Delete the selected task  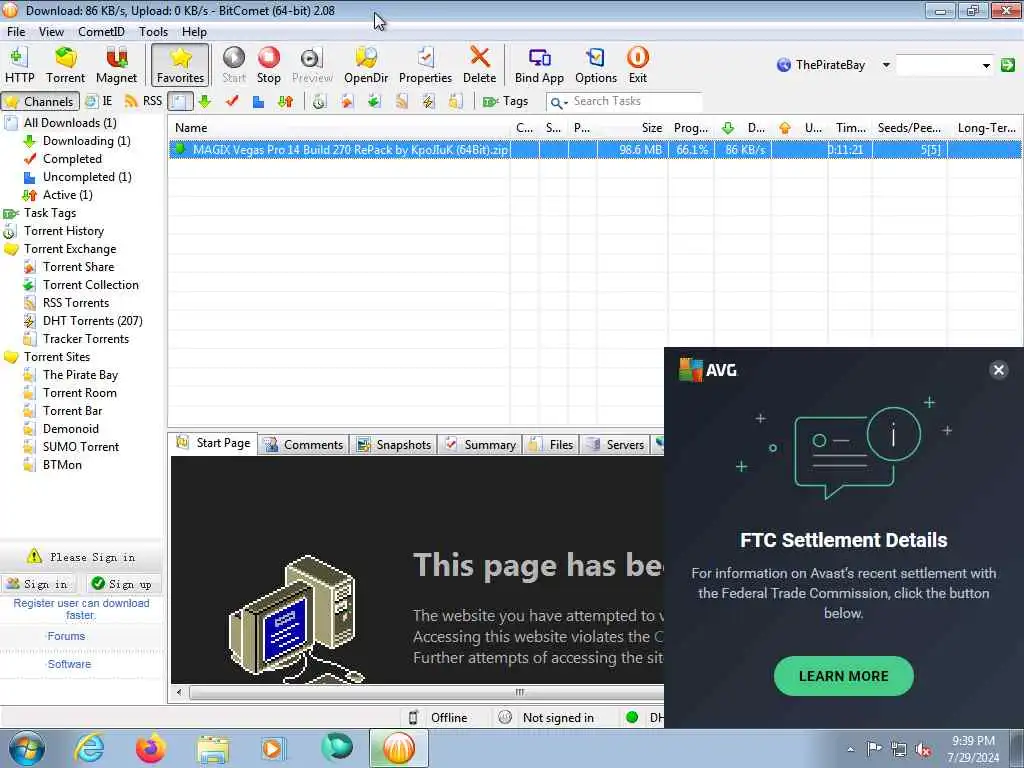point(479,65)
